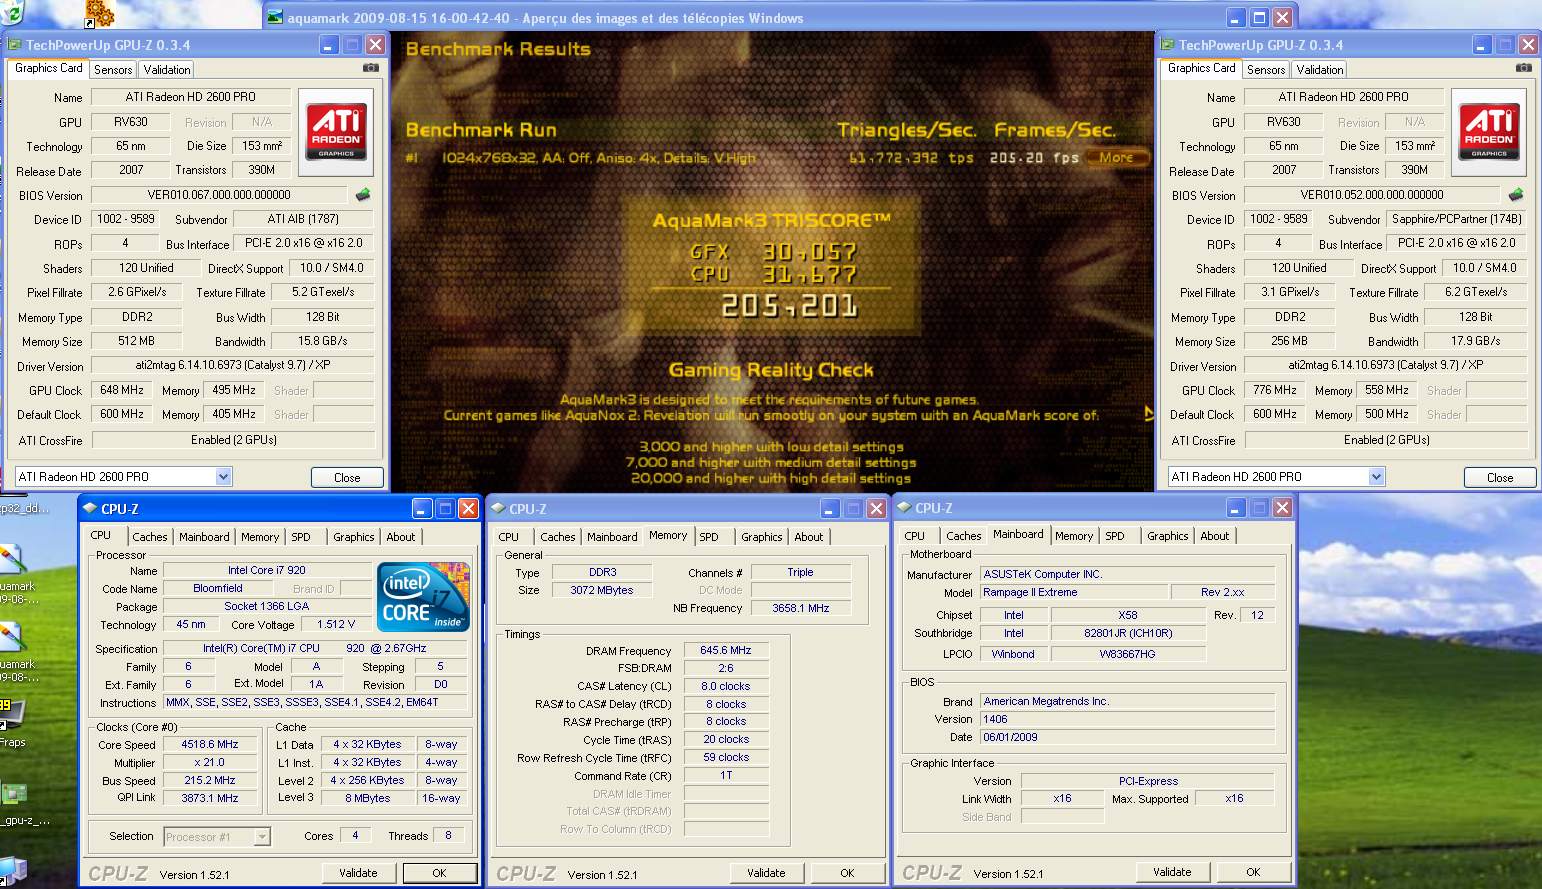Click OK in right CPU-Z window
This screenshot has height=889, width=1542.
[x=1253, y=872]
